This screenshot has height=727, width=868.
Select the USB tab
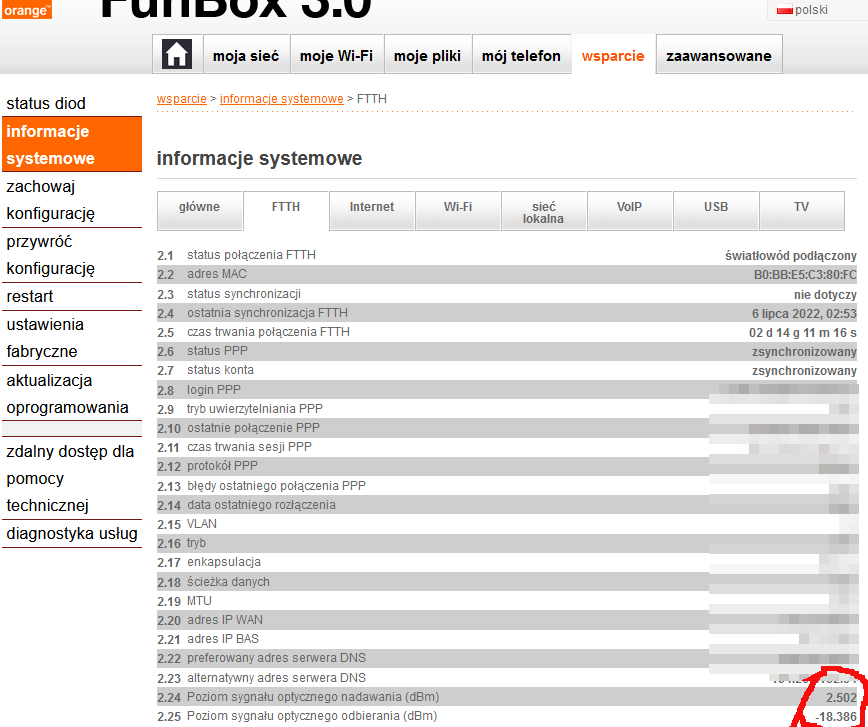point(715,208)
